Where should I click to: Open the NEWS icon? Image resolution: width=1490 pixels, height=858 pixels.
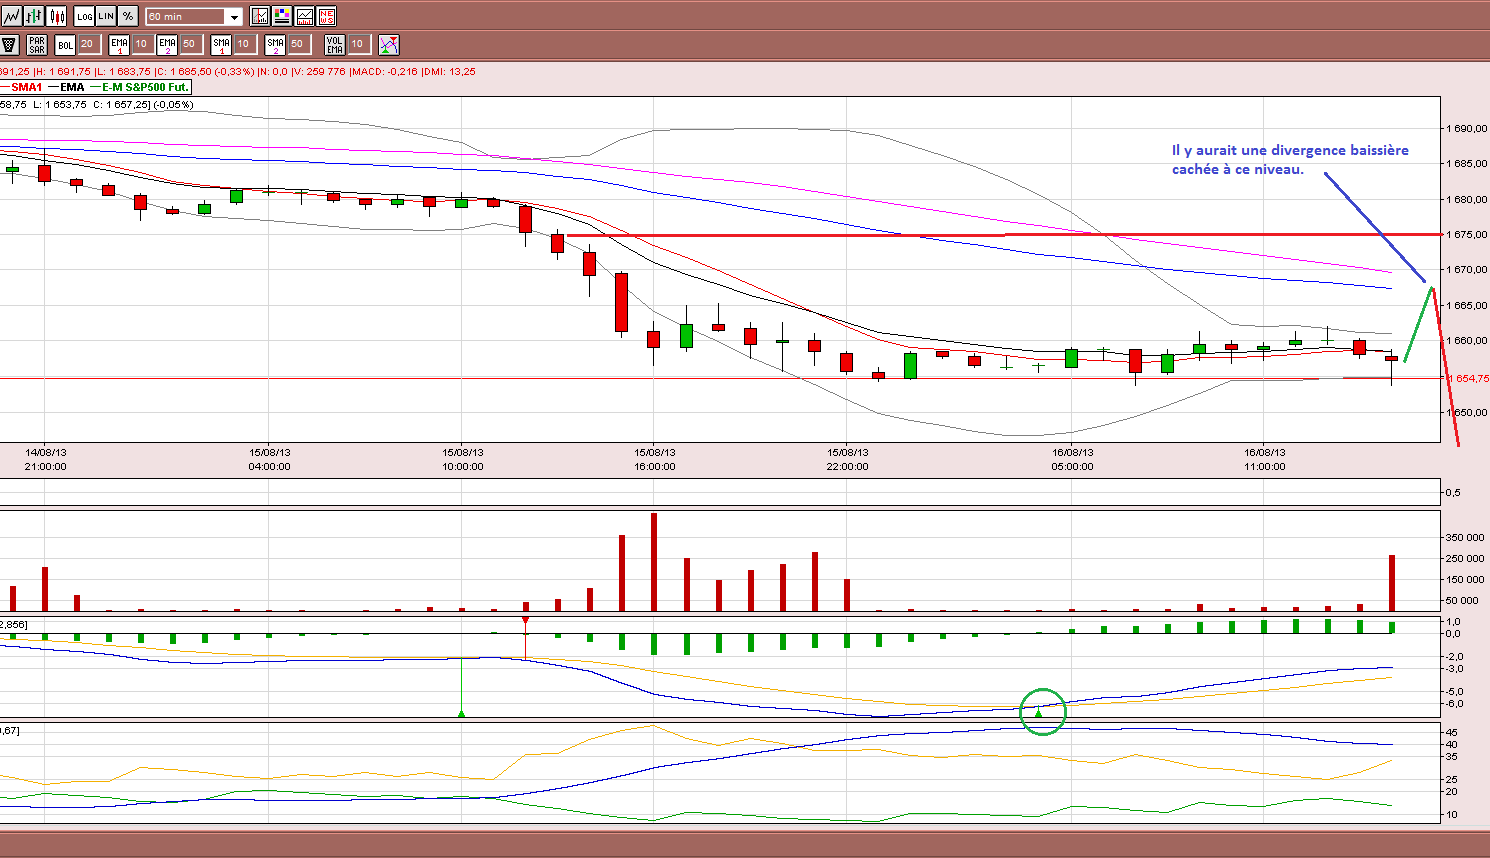click(x=326, y=16)
